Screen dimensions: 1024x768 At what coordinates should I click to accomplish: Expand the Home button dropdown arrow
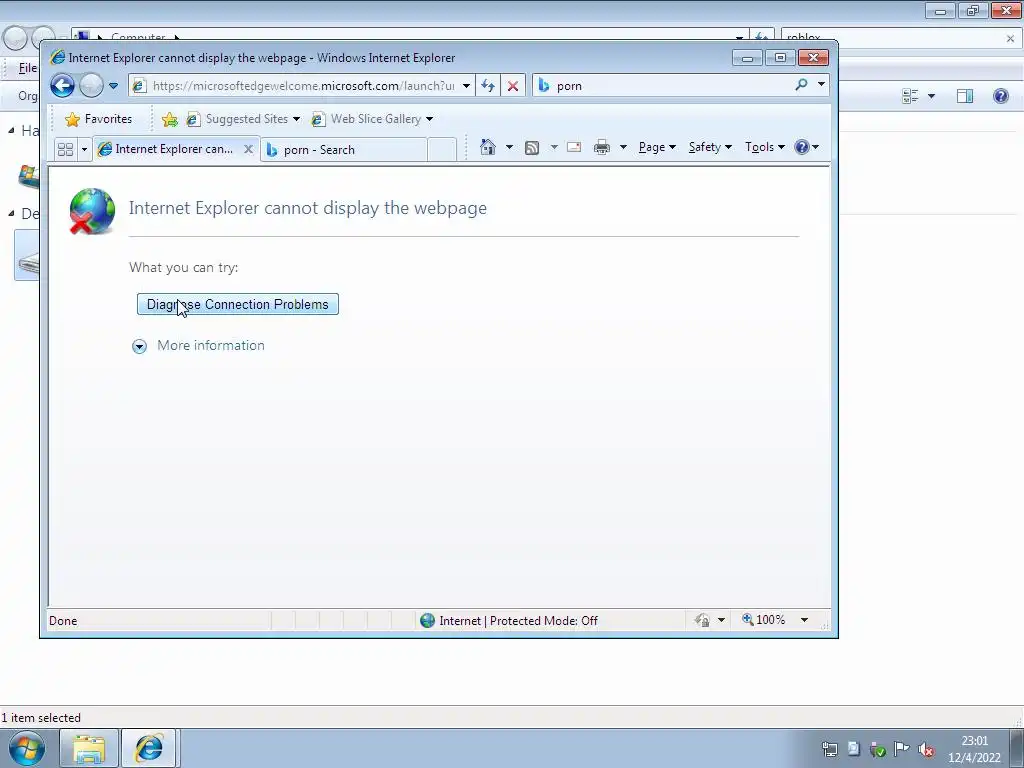pos(509,147)
